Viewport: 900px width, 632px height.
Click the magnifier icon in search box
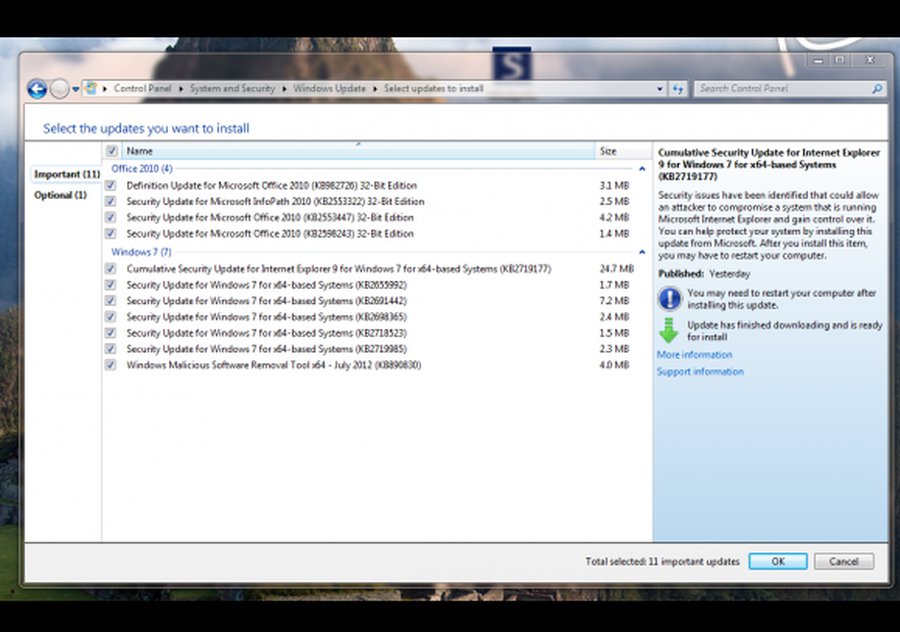tap(877, 89)
